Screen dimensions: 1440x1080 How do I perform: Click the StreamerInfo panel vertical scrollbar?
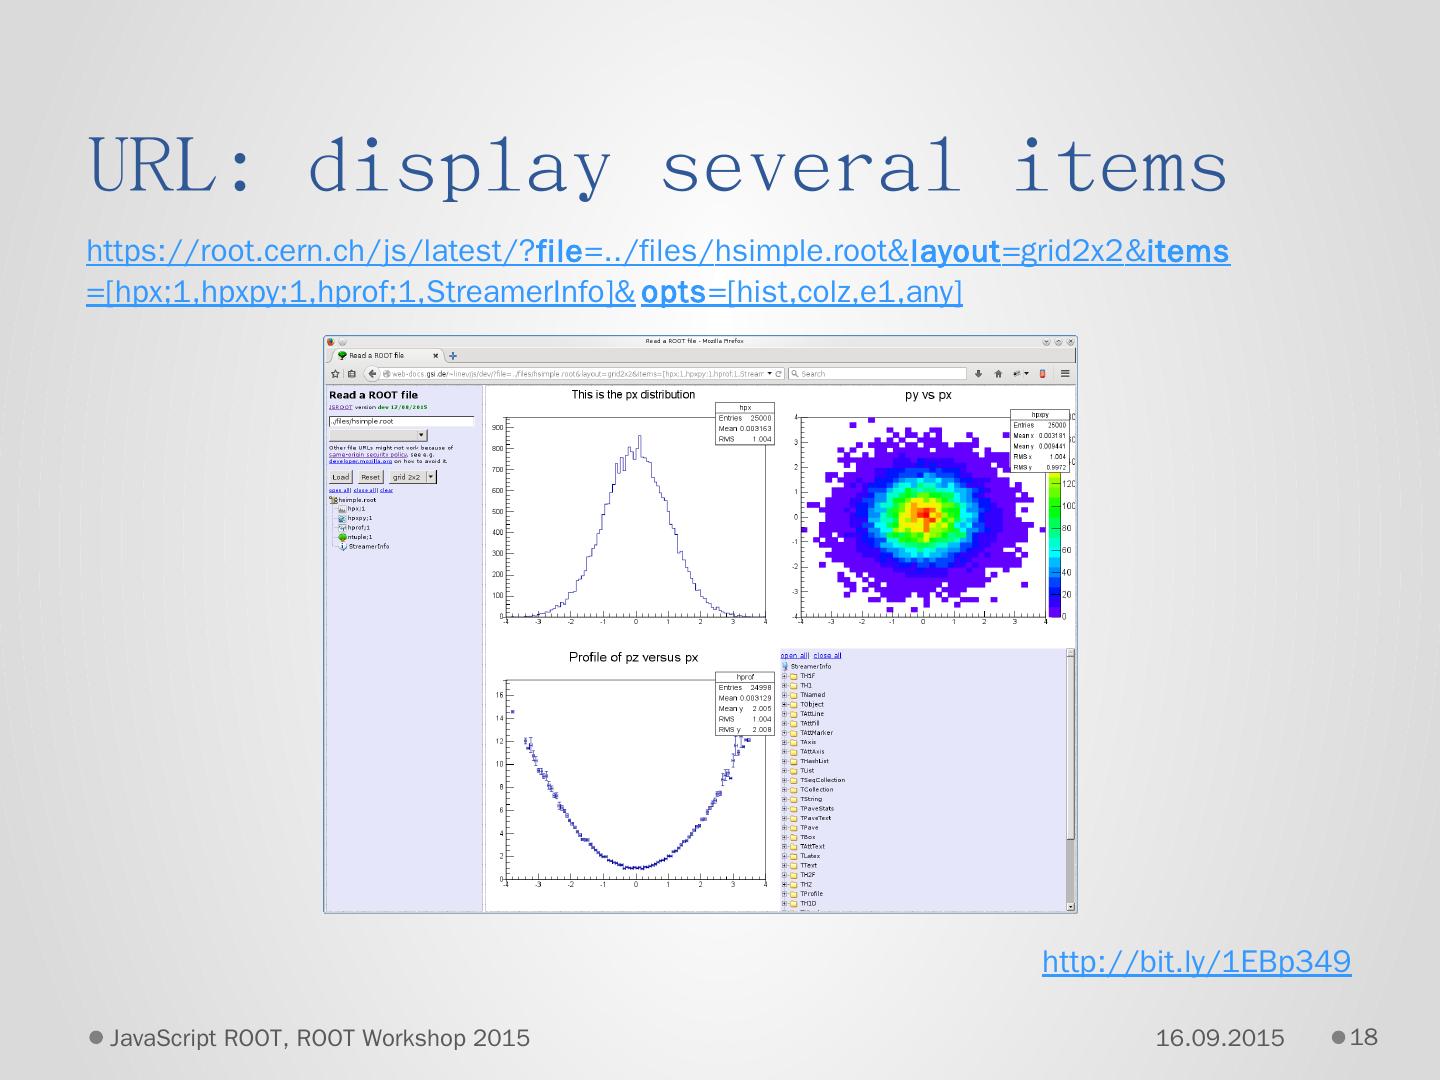click(x=1071, y=750)
